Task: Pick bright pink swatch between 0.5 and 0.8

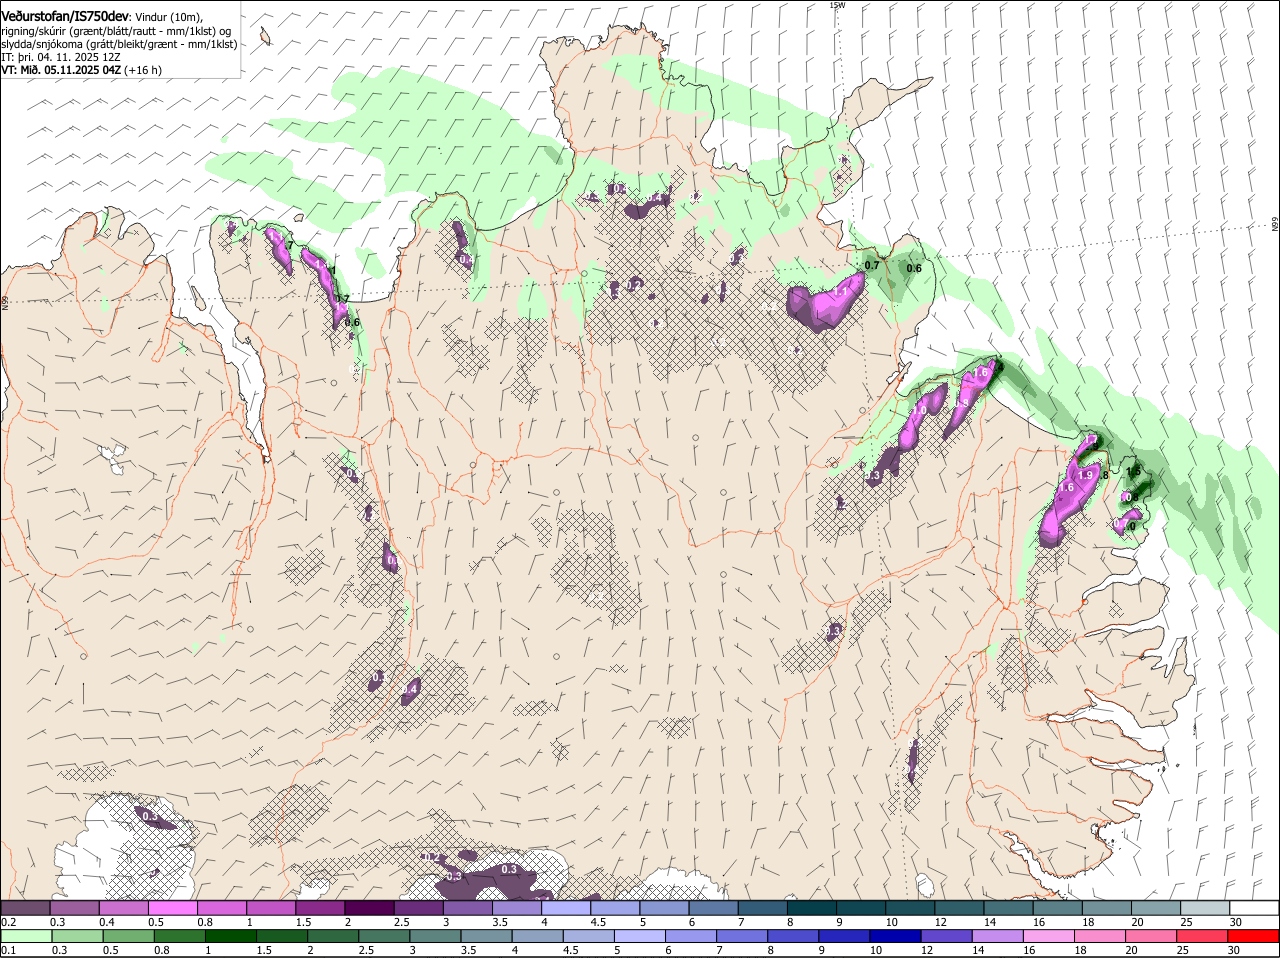Action: click(172, 908)
